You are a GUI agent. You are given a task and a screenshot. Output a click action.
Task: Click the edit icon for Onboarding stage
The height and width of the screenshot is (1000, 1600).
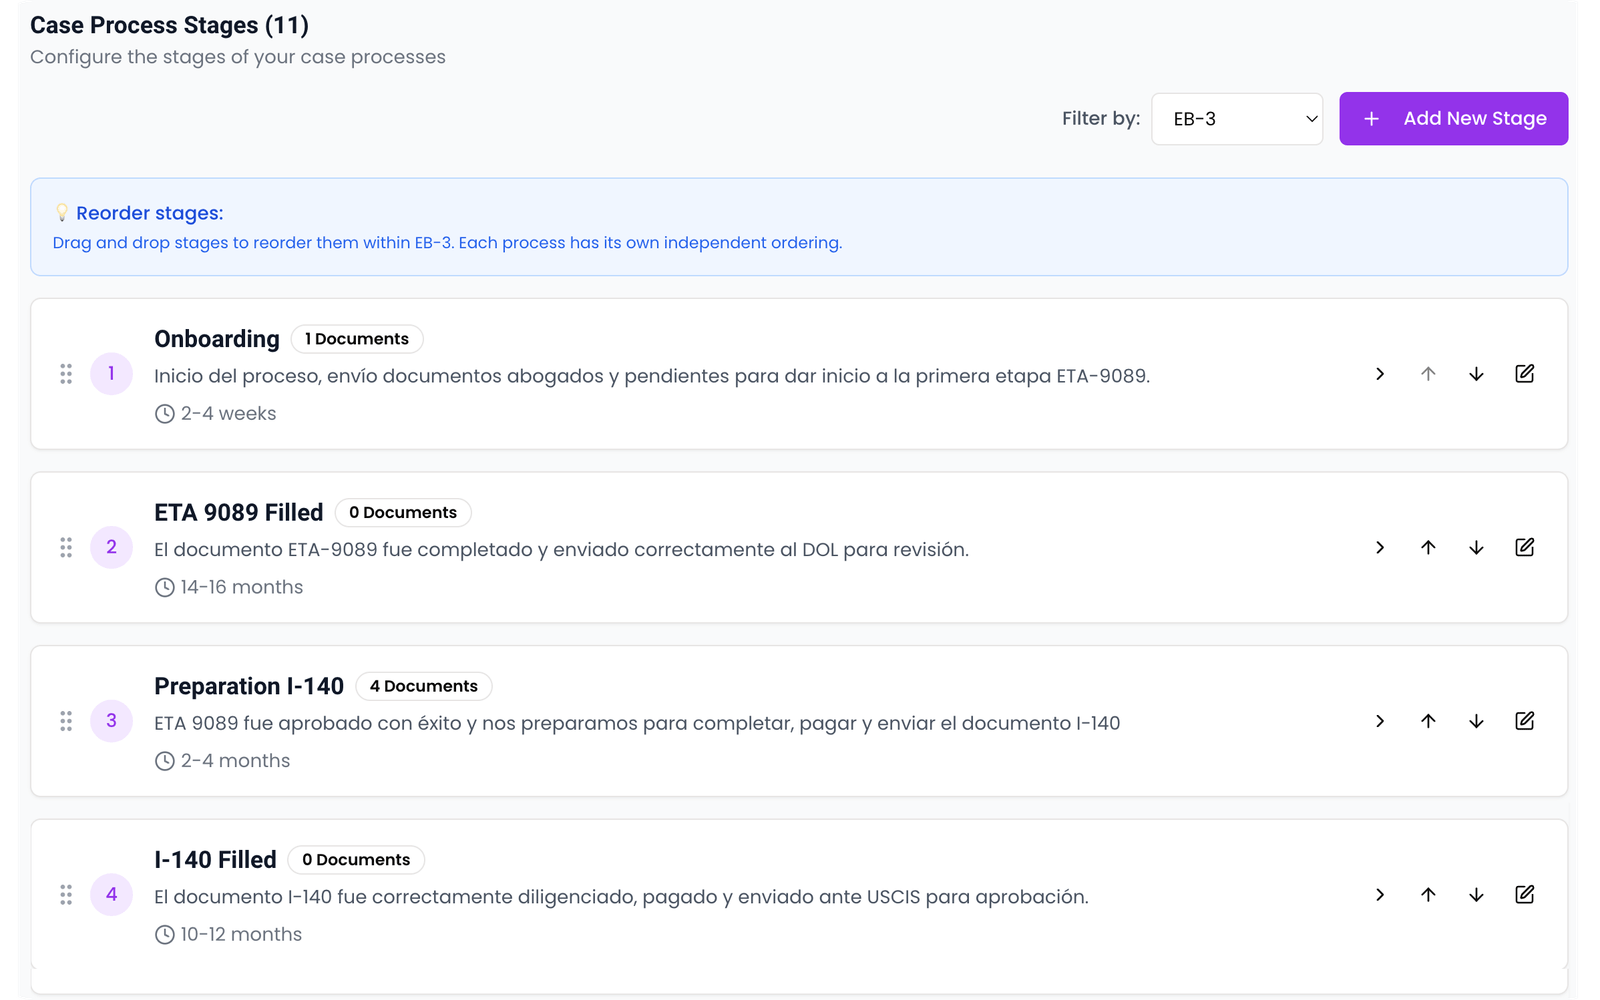pos(1524,374)
